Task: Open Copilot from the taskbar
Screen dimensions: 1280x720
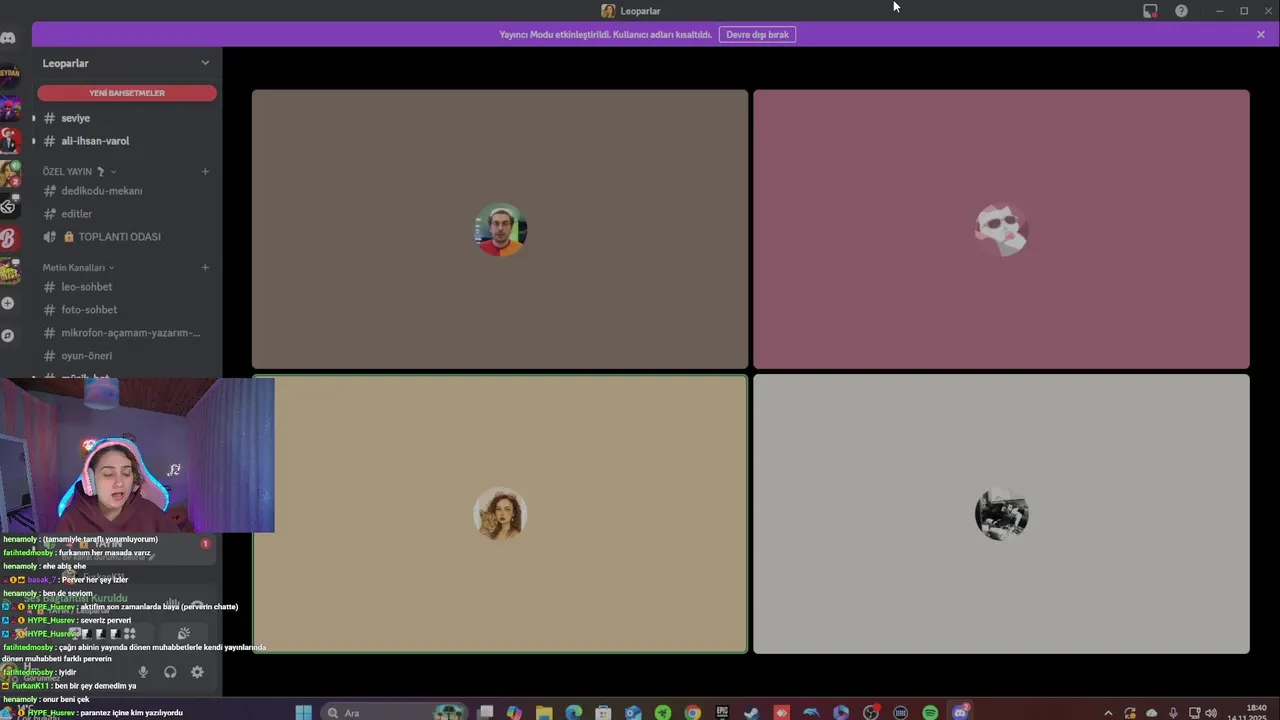Action: 514,713
